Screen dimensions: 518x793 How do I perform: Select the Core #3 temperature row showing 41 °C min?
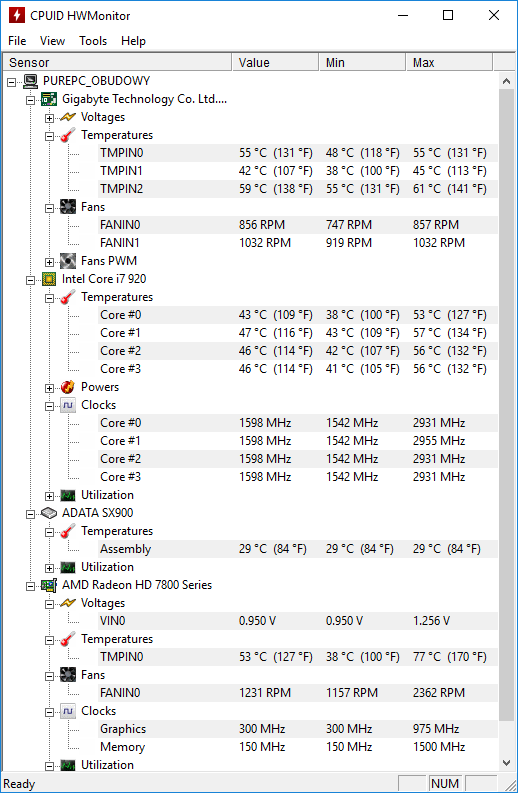tap(298, 369)
